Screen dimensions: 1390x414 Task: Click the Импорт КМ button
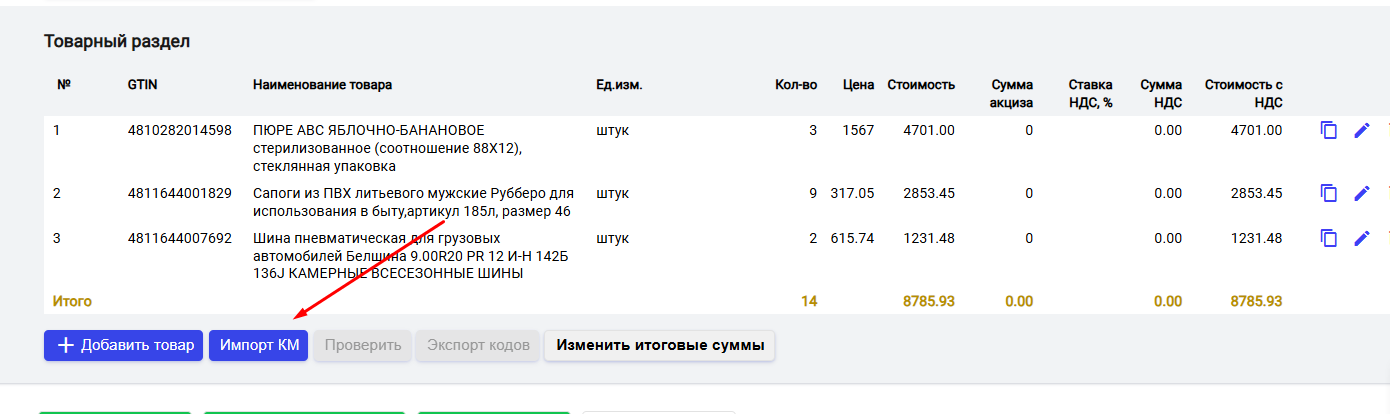[258, 346]
